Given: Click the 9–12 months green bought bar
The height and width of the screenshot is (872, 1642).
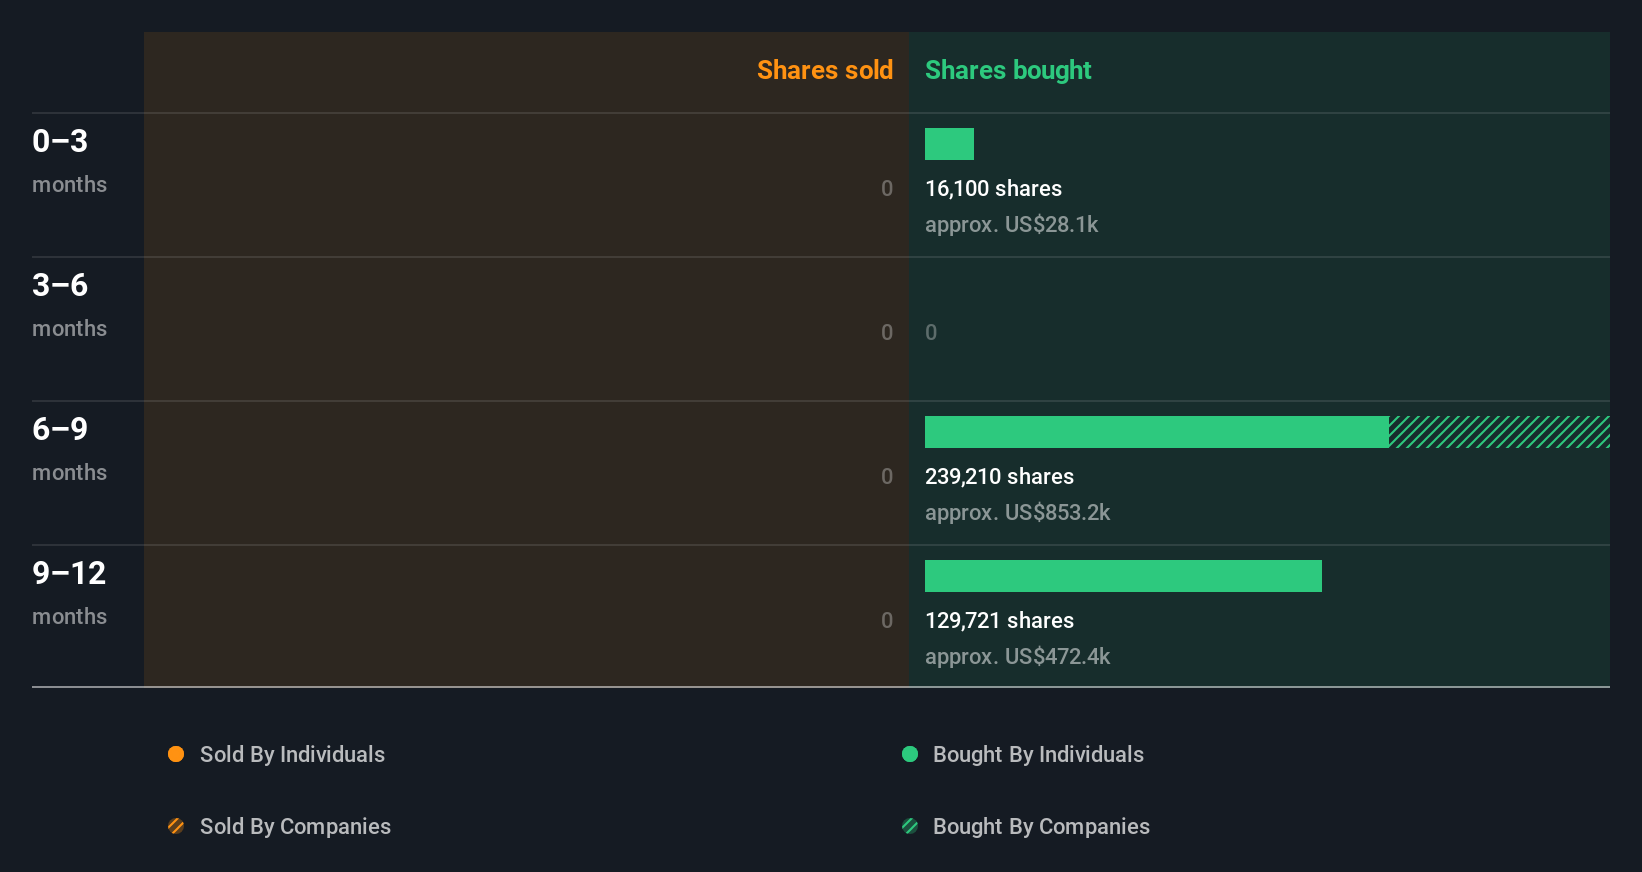Looking at the screenshot, I should 1123,576.
